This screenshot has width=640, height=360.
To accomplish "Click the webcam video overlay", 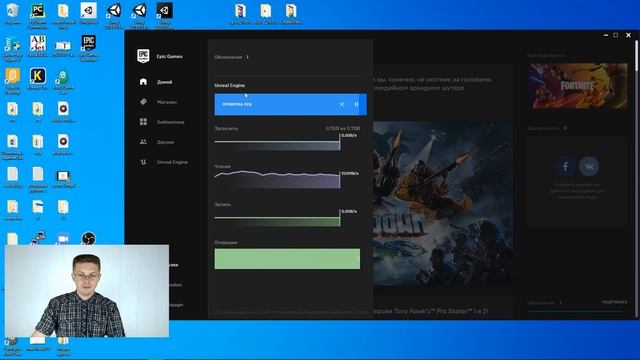I will [87, 291].
